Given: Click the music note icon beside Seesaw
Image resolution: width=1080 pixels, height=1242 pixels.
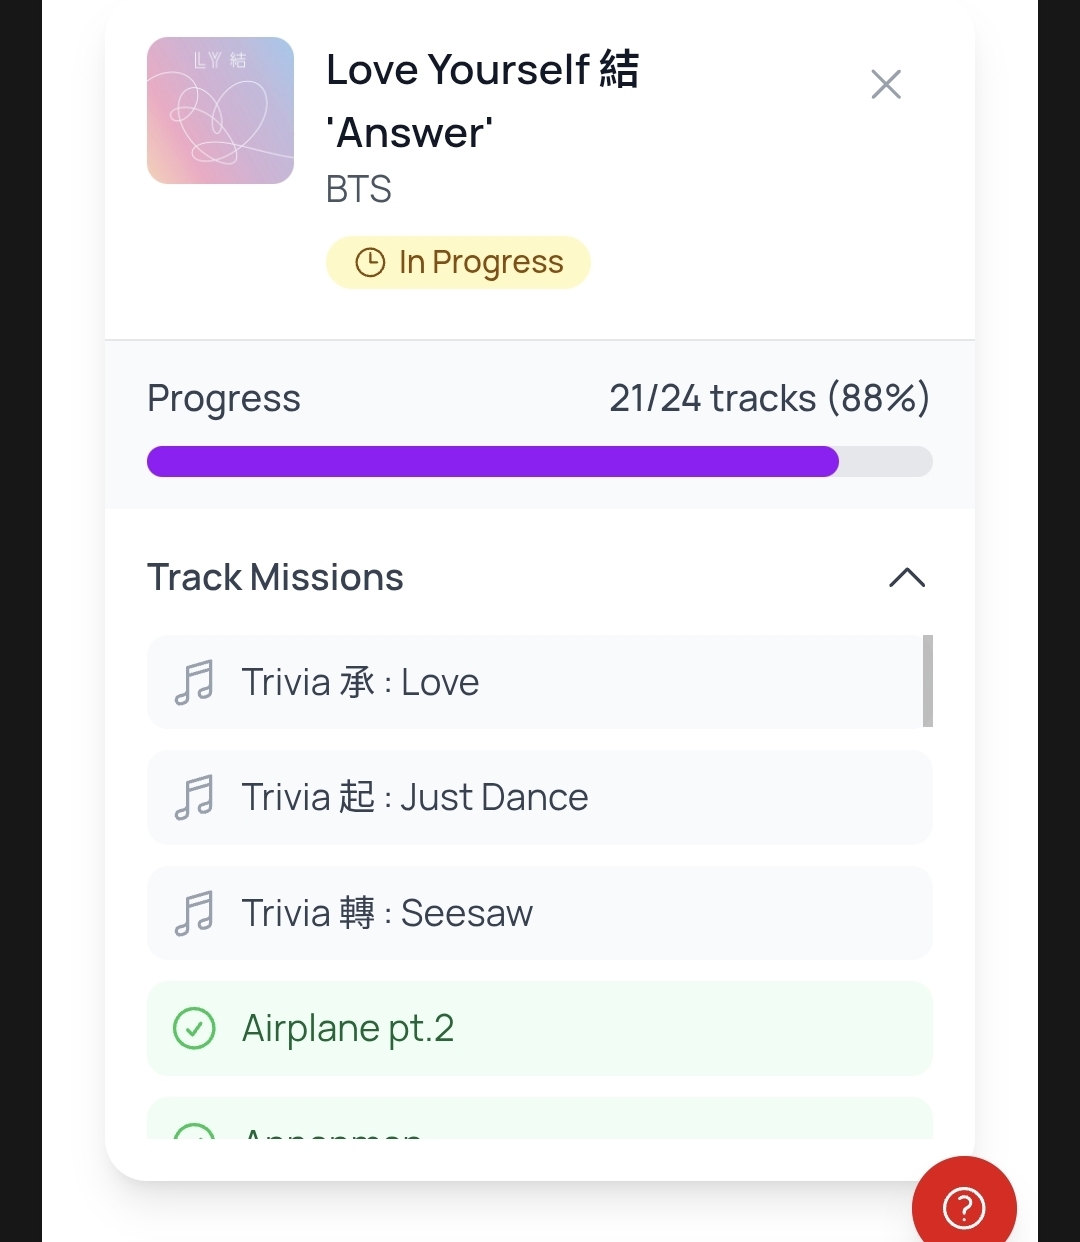Looking at the screenshot, I should (x=194, y=913).
